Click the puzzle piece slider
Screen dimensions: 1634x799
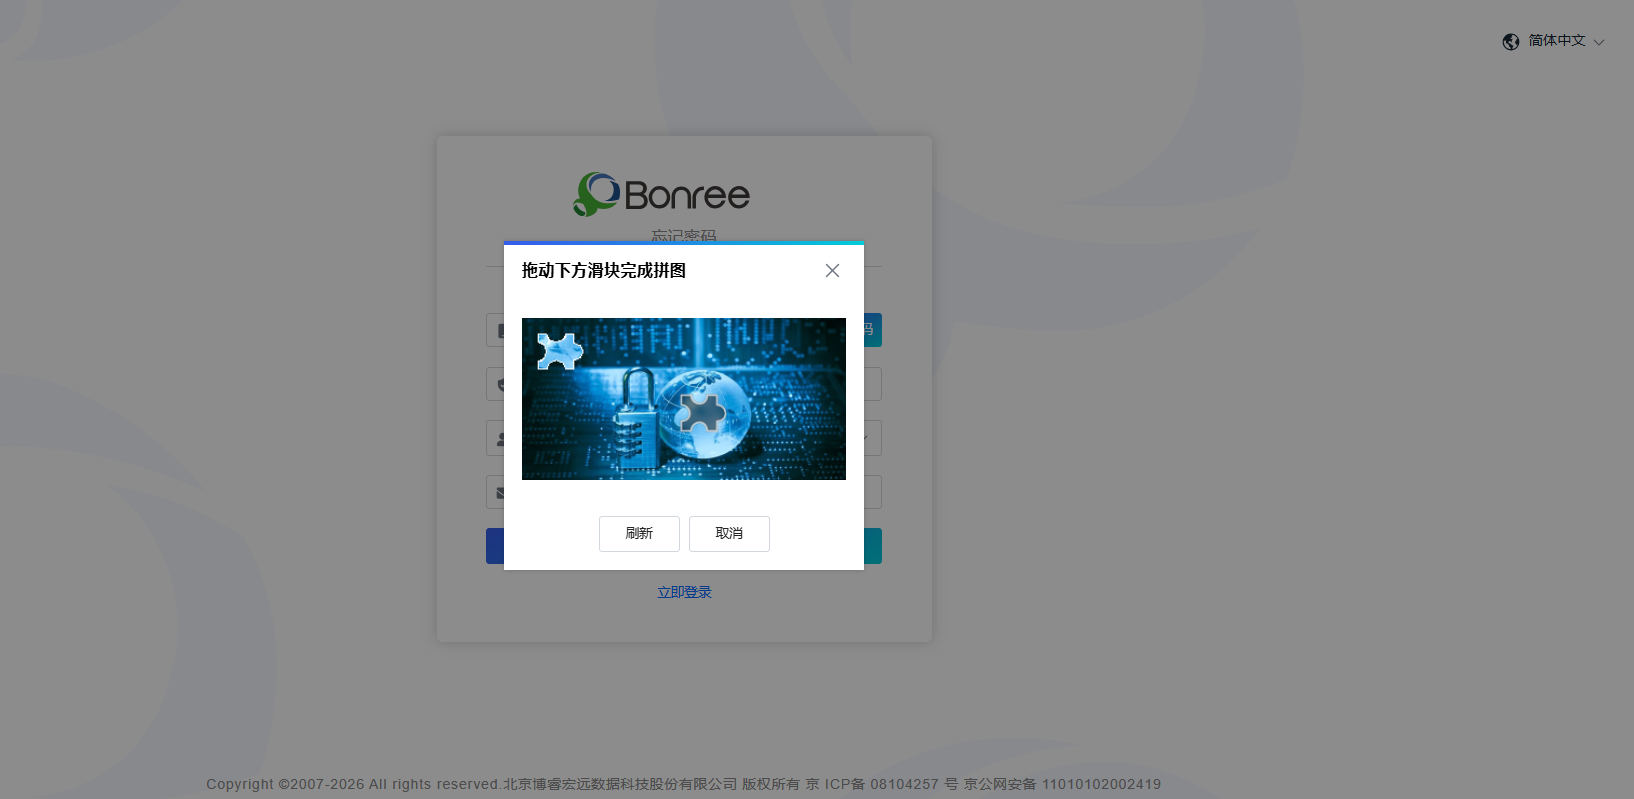[560, 351]
